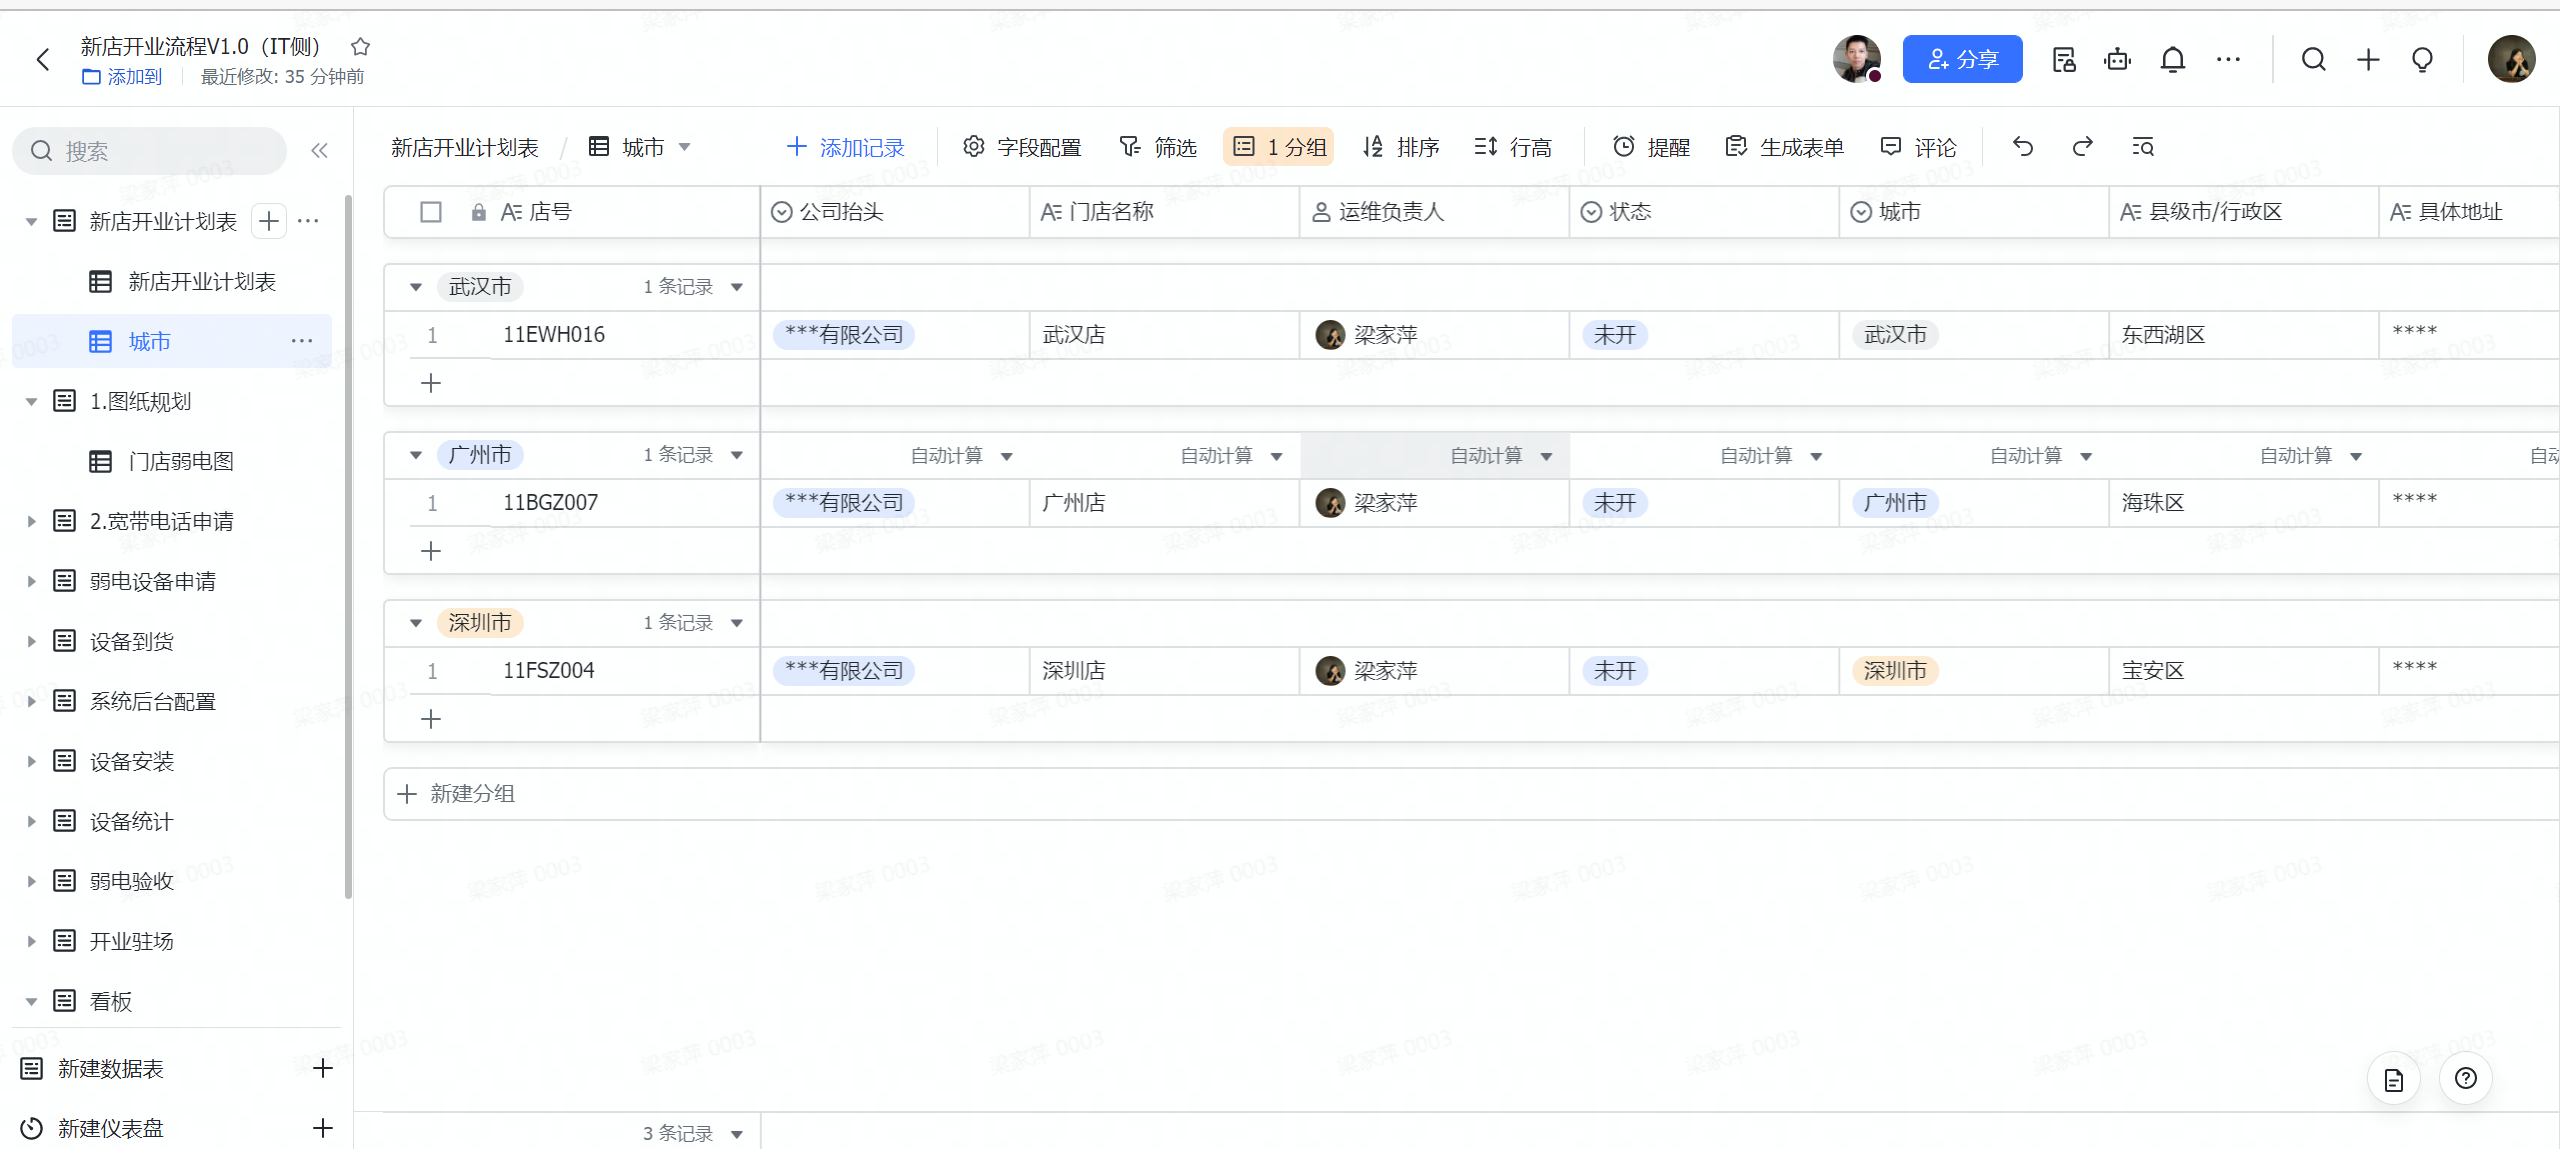Add a row under the 广州市 group
Screen dimensions: 2560x1149
[431, 551]
